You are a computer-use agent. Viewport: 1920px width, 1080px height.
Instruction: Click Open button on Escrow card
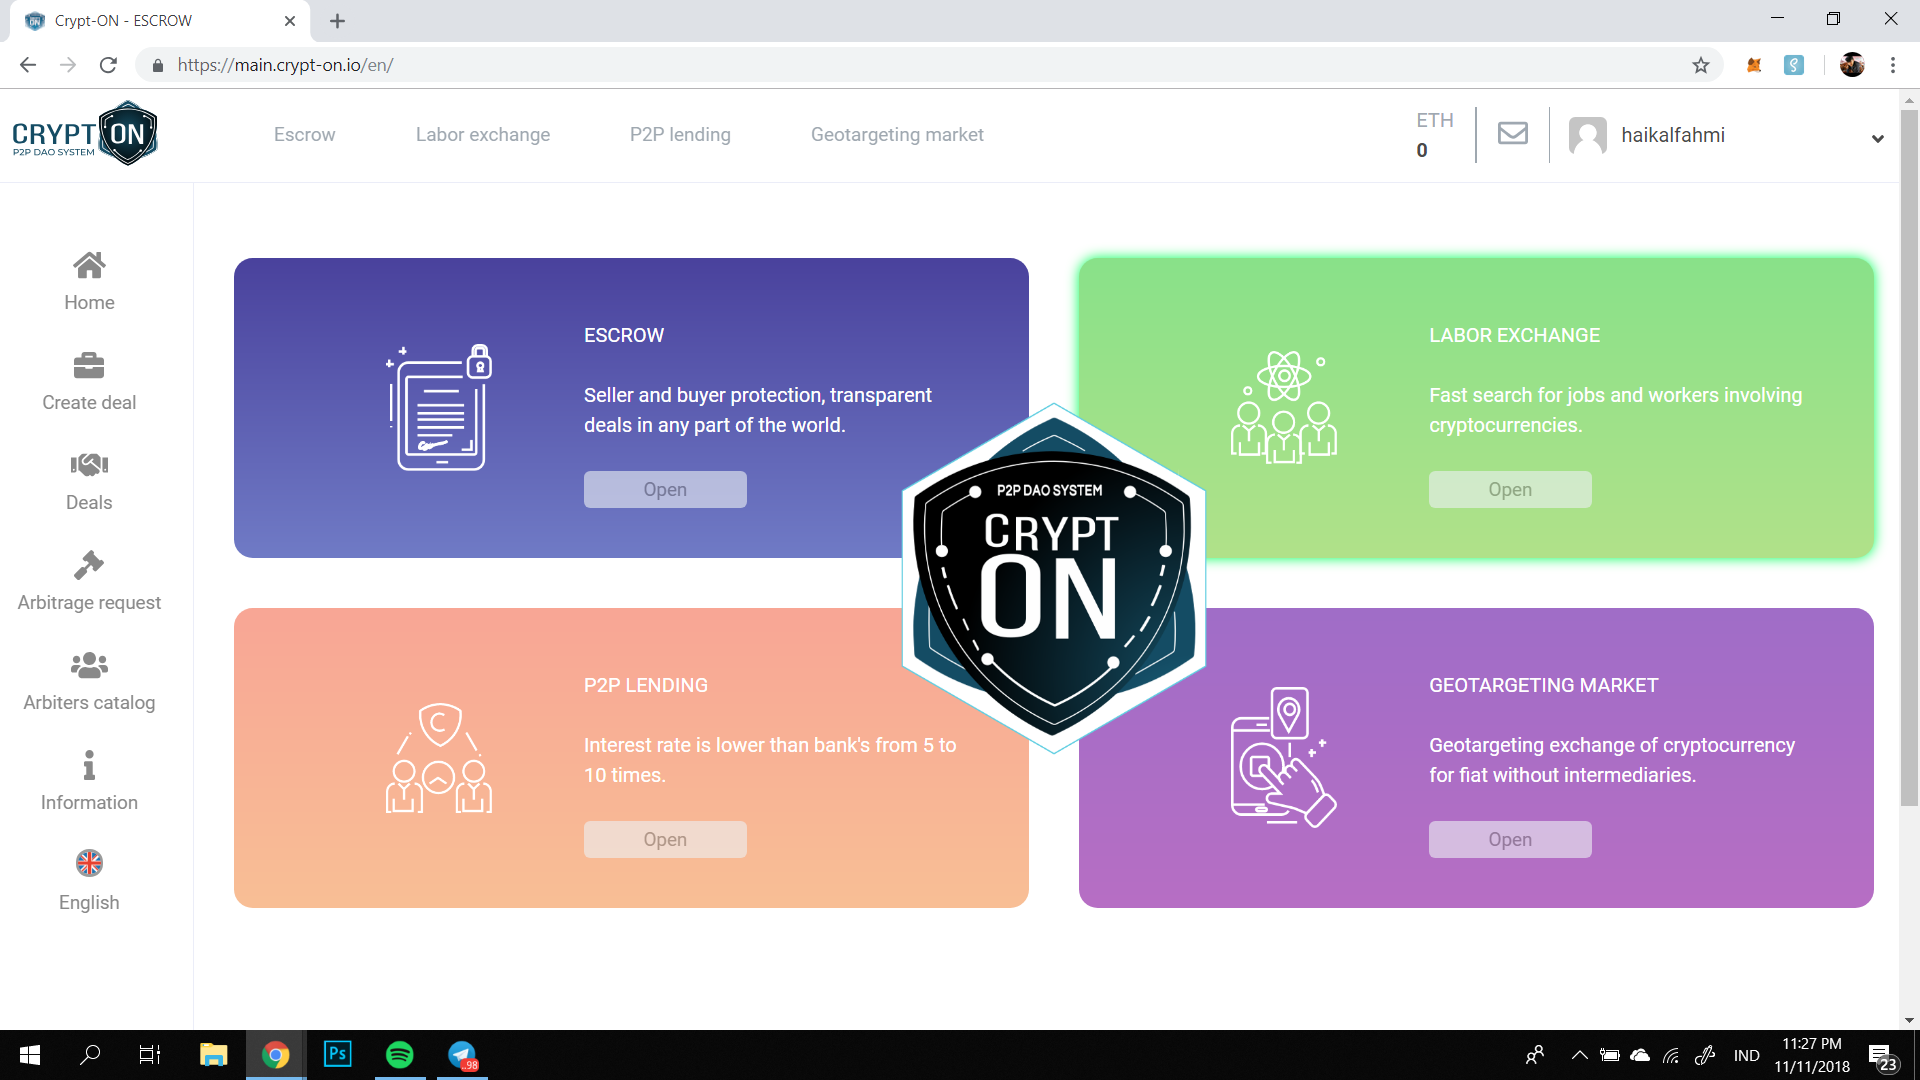point(665,489)
